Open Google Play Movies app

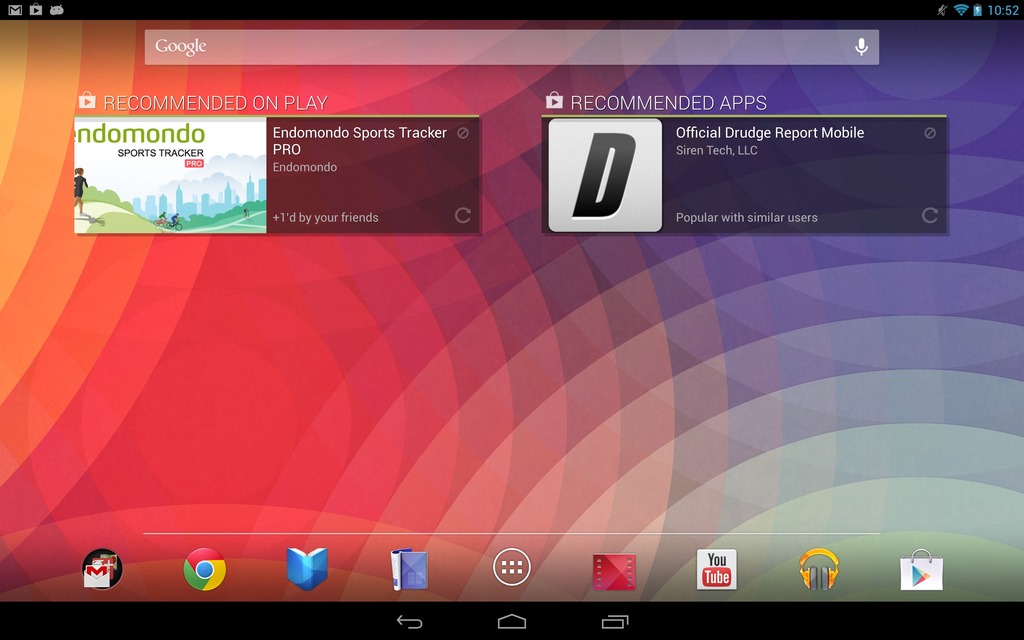coord(614,571)
